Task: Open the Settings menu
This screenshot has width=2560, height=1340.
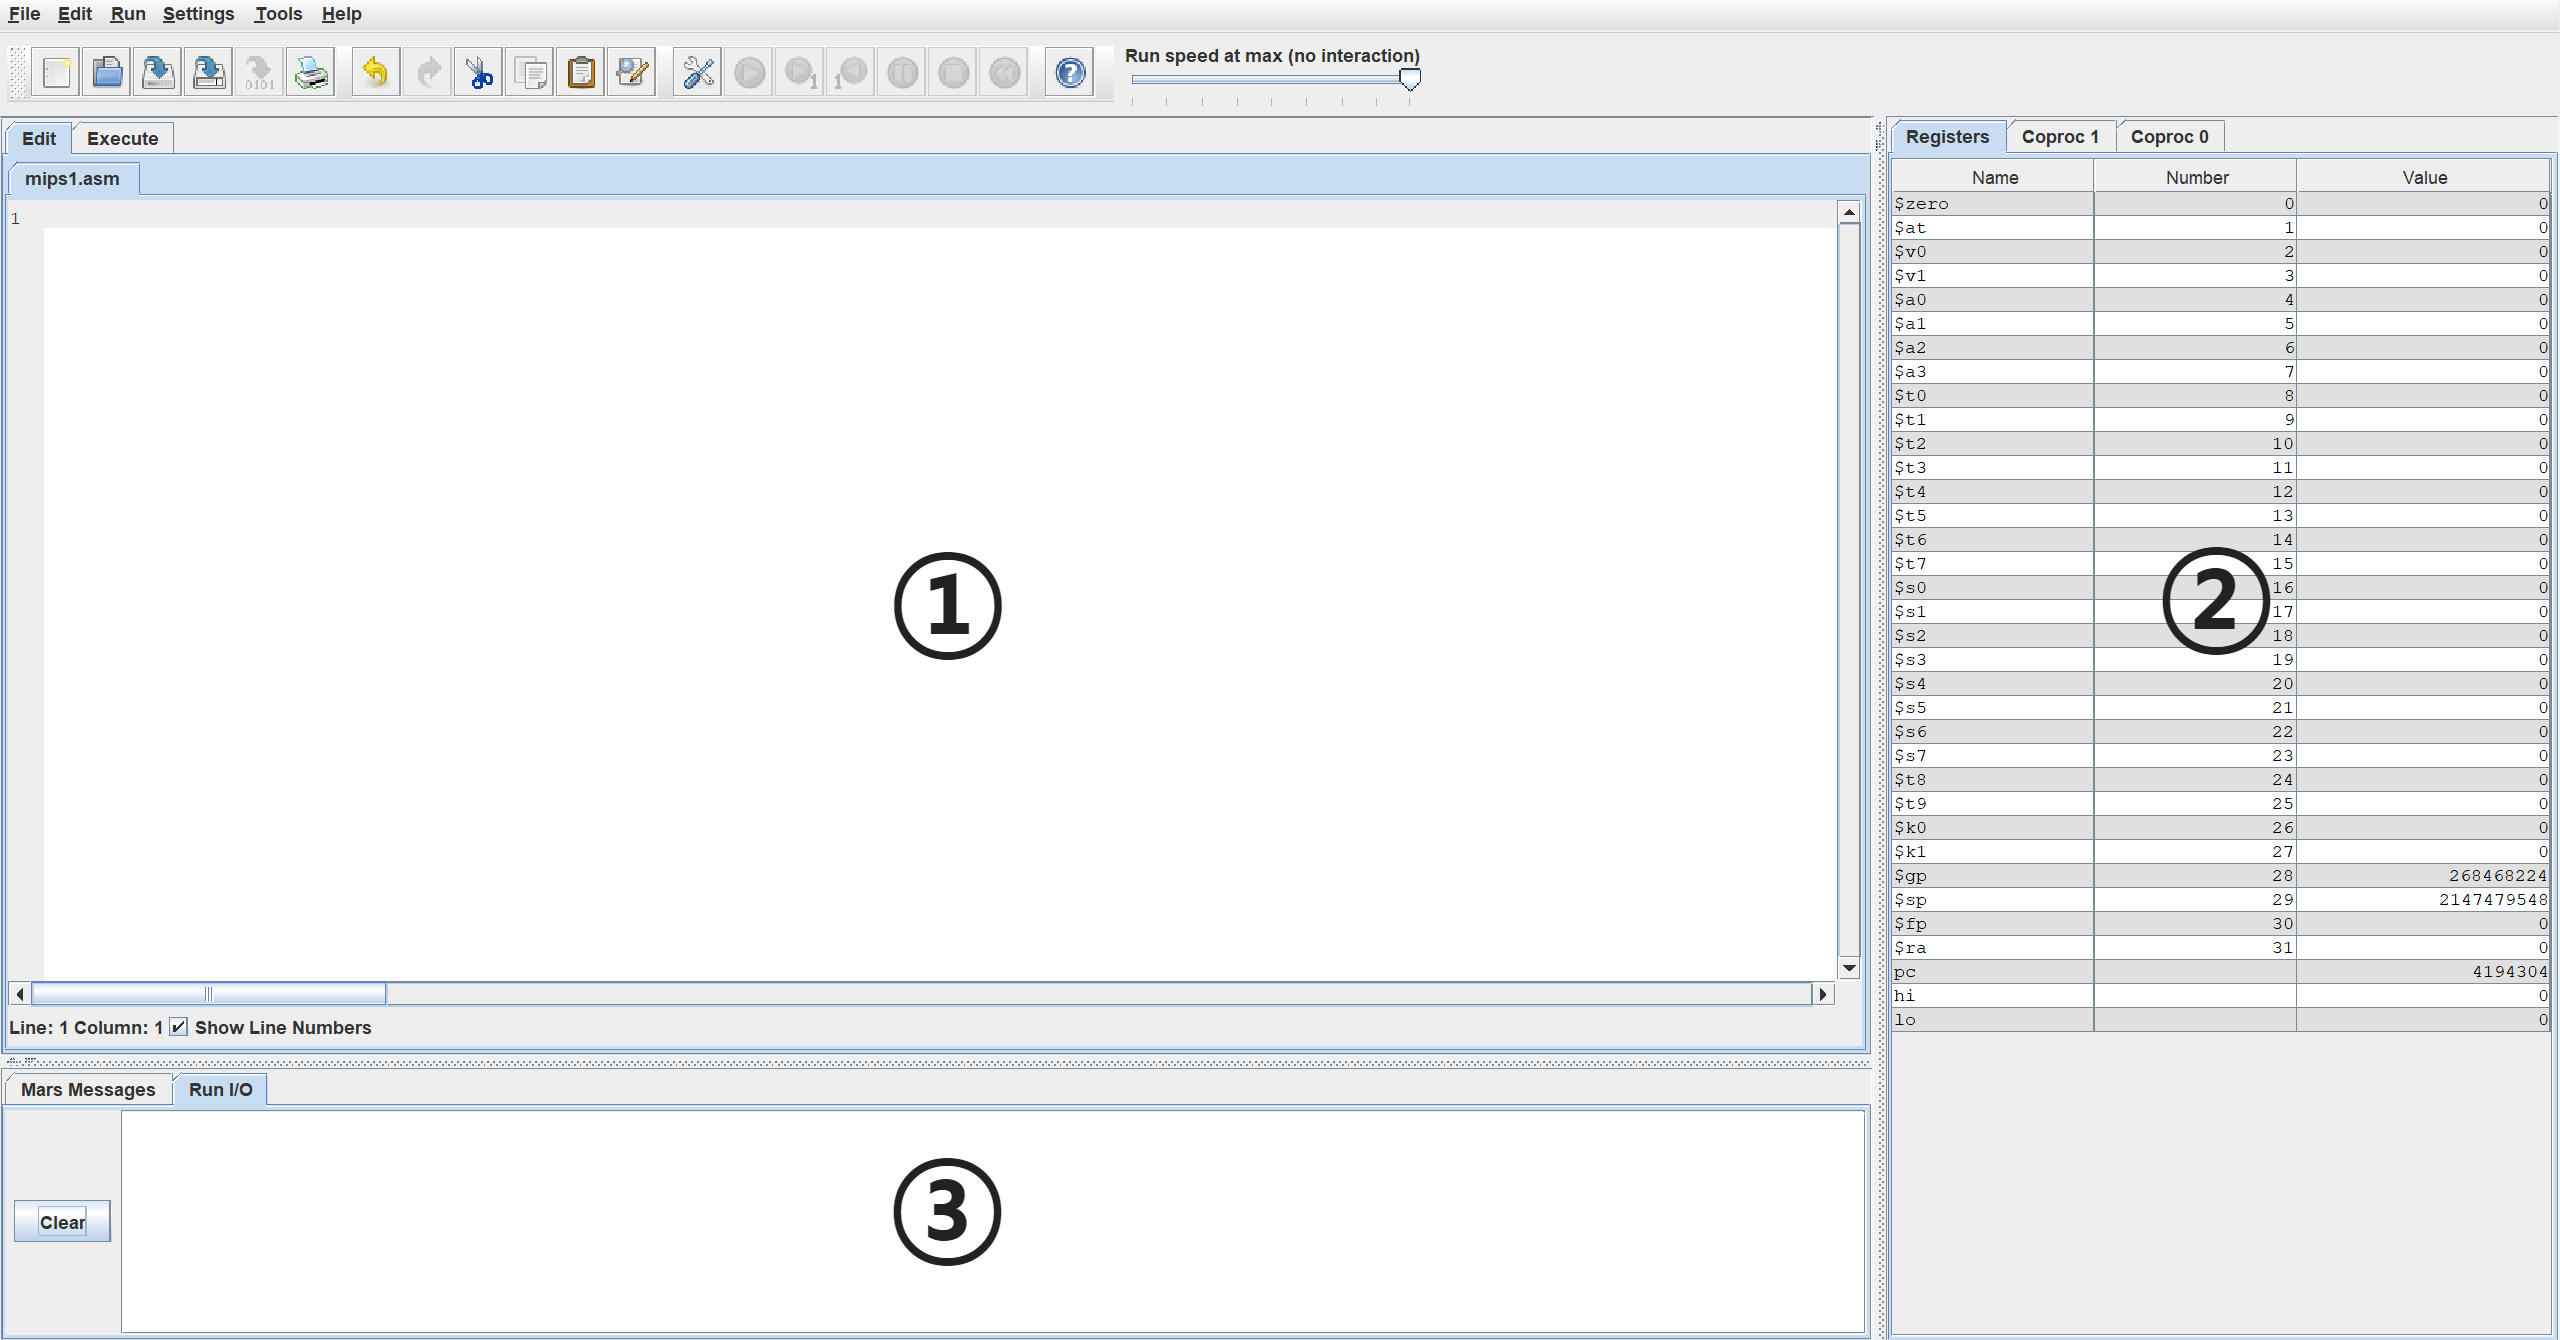Action: pyautogui.click(x=198, y=14)
